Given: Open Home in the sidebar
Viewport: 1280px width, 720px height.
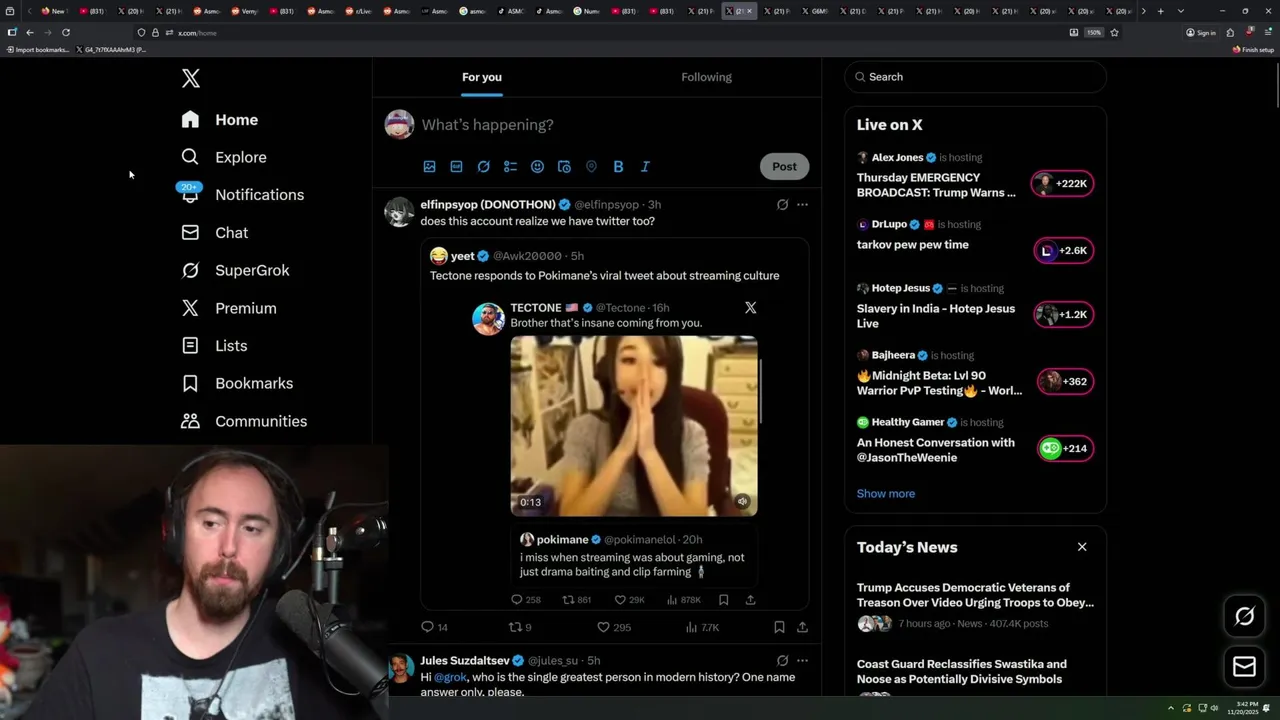Looking at the screenshot, I should click(x=220, y=120).
